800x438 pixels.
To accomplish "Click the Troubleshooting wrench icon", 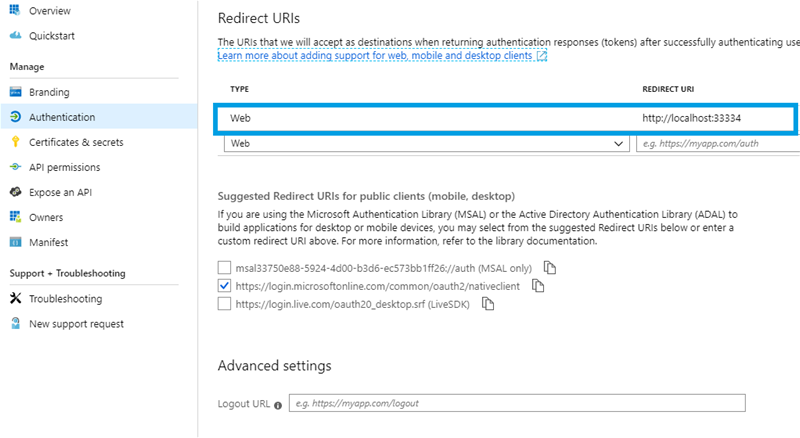I will coord(15,299).
